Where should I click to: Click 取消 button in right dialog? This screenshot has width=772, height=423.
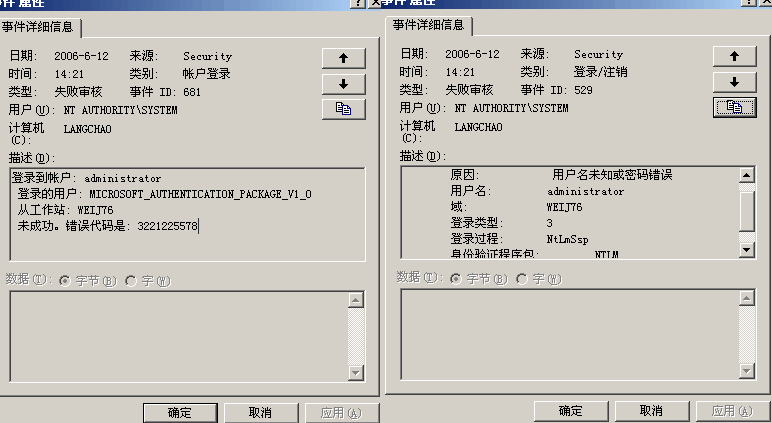[651, 411]
